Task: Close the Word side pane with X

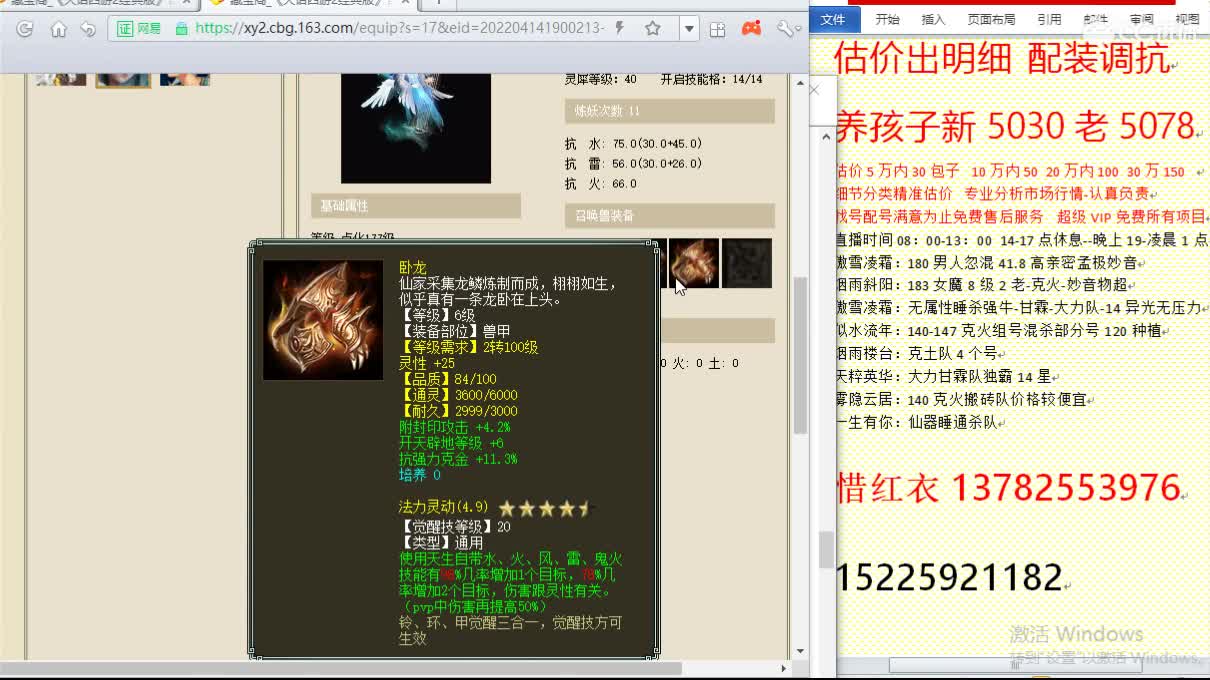Action: [x=814, y=90]
